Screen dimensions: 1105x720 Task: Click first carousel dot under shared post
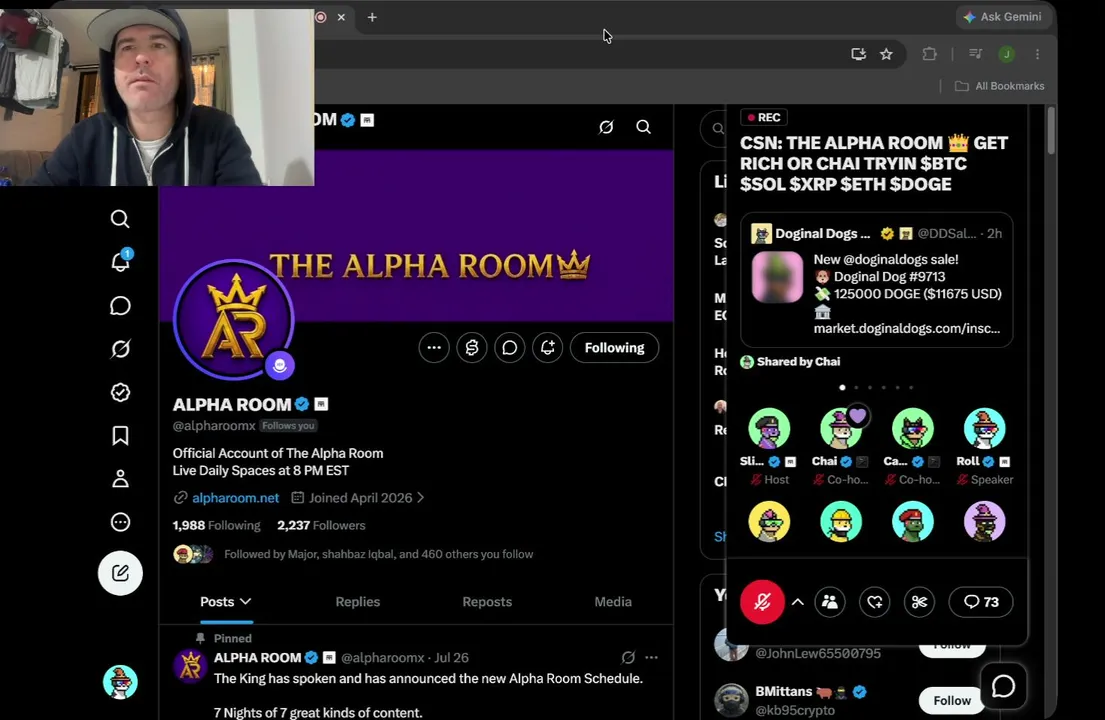(x=842, y=387)
